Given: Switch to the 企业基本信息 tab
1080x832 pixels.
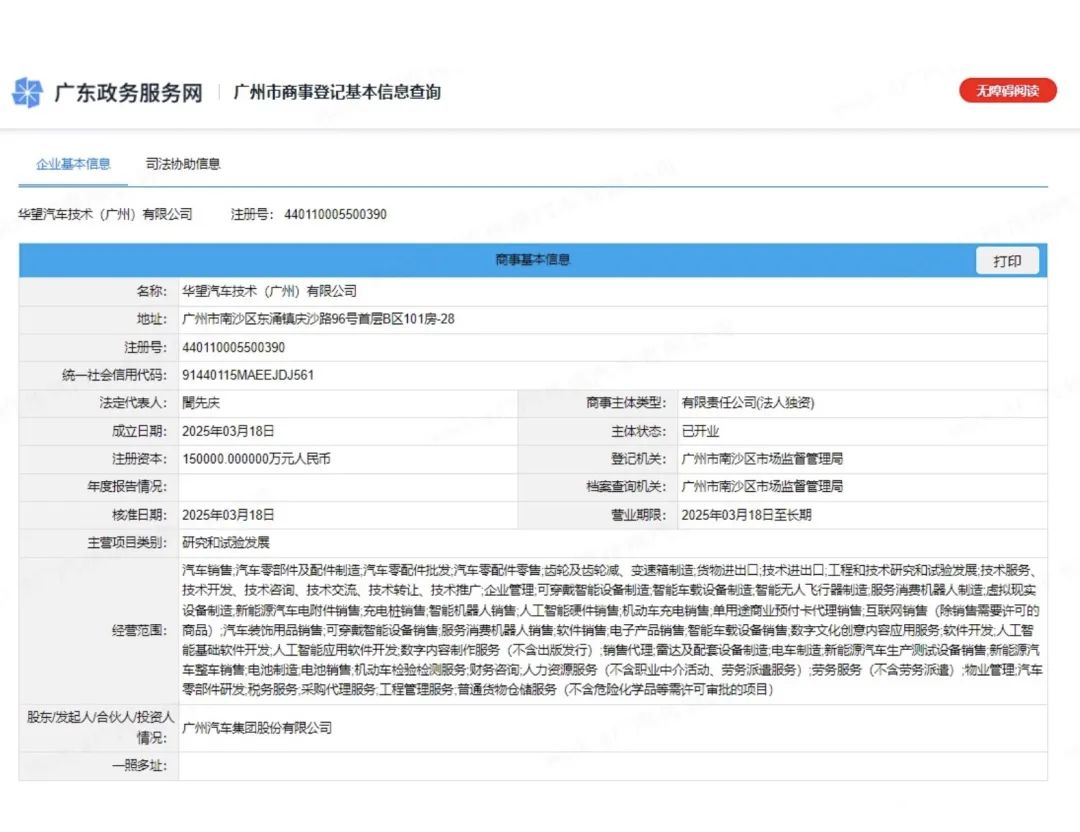Looking at the screenshot, I should click(x=73, y=164).
